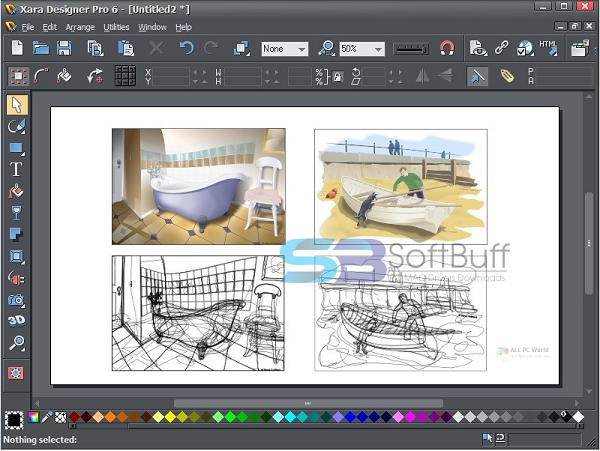Open the quality None dropdown
The height and width of the screenshot is (451, 600).
click(x=285, y=49)
